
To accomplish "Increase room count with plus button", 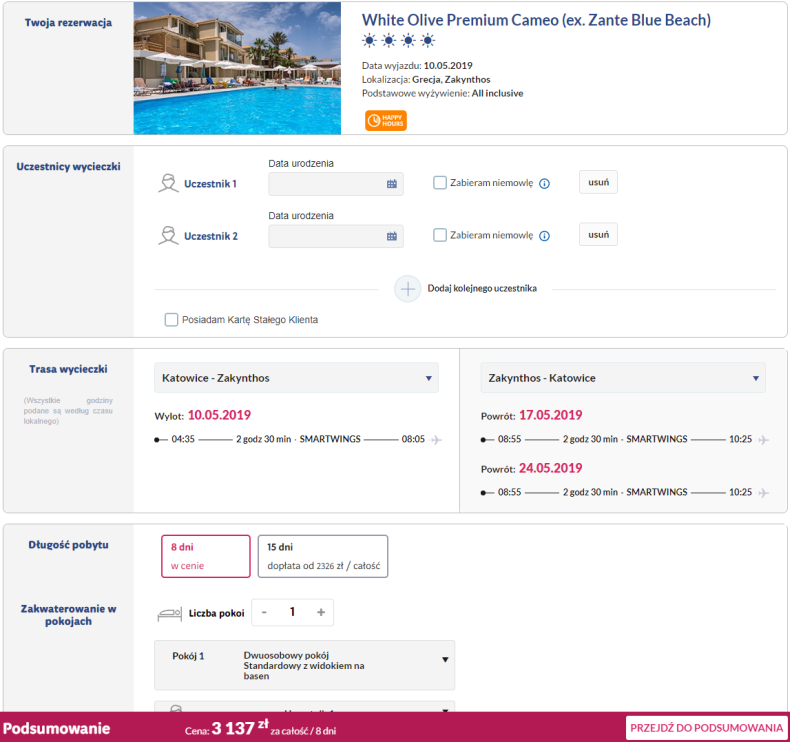I will tap(321, 612).
